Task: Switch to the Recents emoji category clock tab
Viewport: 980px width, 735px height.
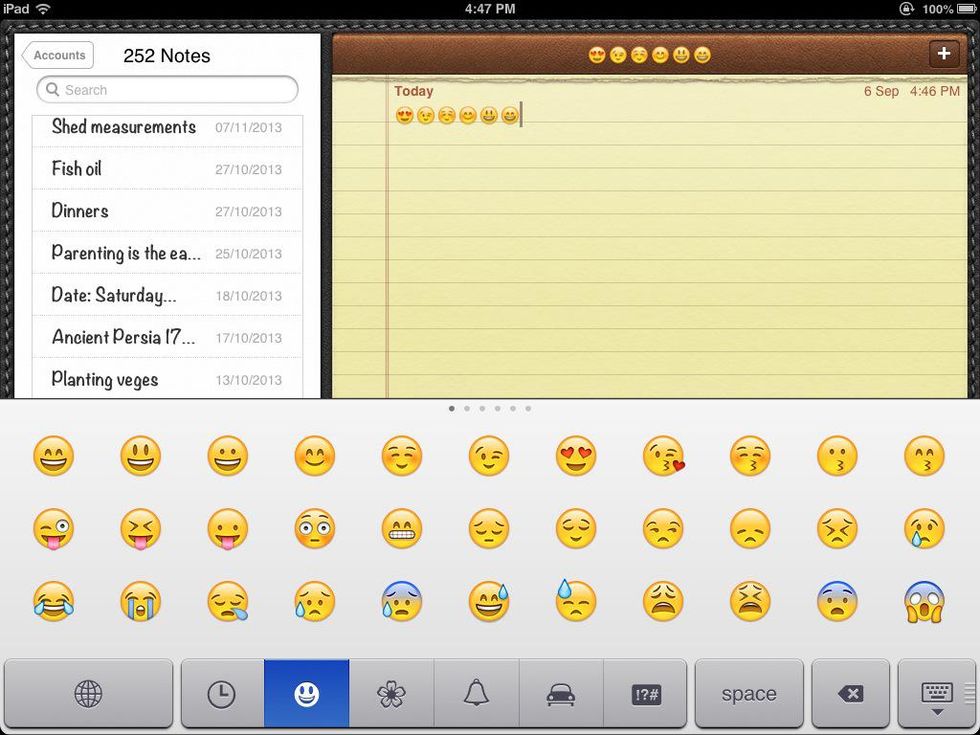Action: [x=221, y=693]
